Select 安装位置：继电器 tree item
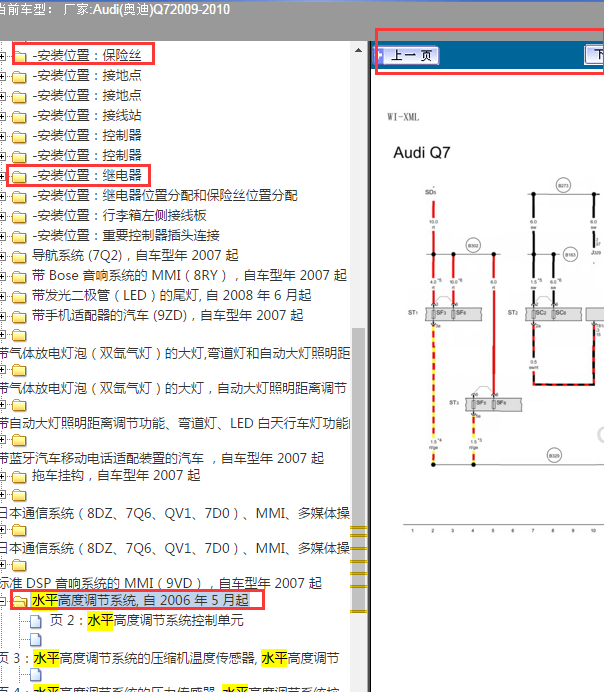Image resolution: width=604 pixels, height=692 pixels. [87, 176]
